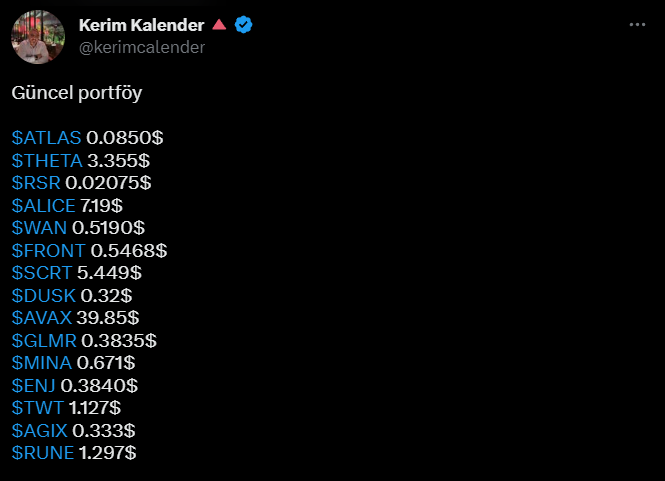This screenshot has height=481, width=665.
Task: Click the Kerim Kalender display name
Action: [141, 25]
